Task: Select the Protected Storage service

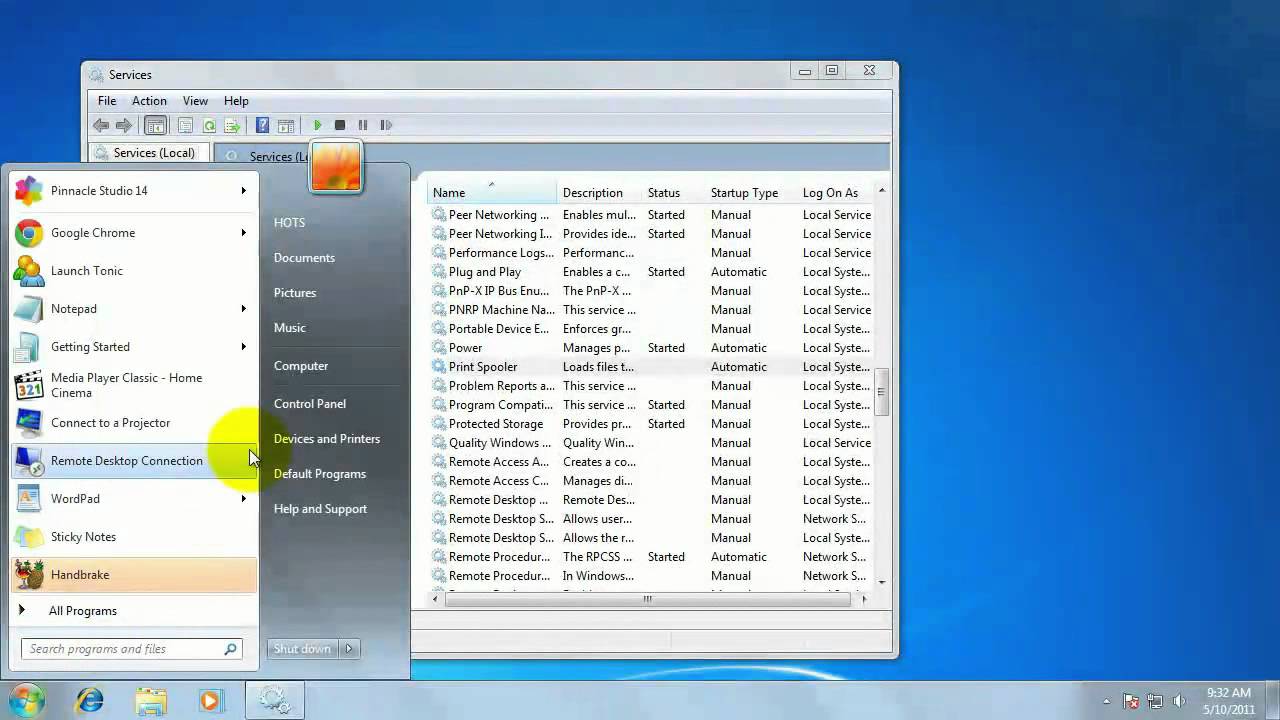Action: click(x=652, y=424)
